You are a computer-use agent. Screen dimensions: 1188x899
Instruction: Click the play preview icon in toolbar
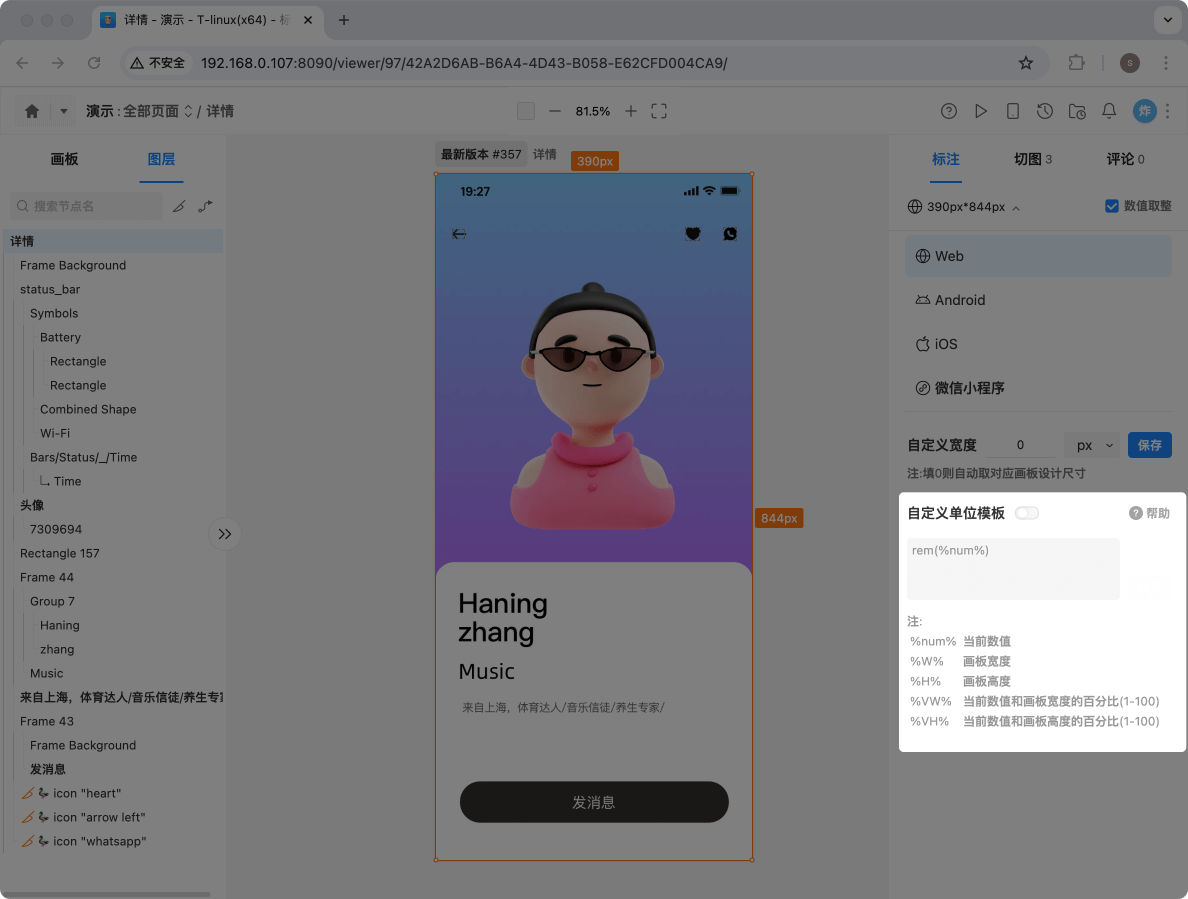981,111
